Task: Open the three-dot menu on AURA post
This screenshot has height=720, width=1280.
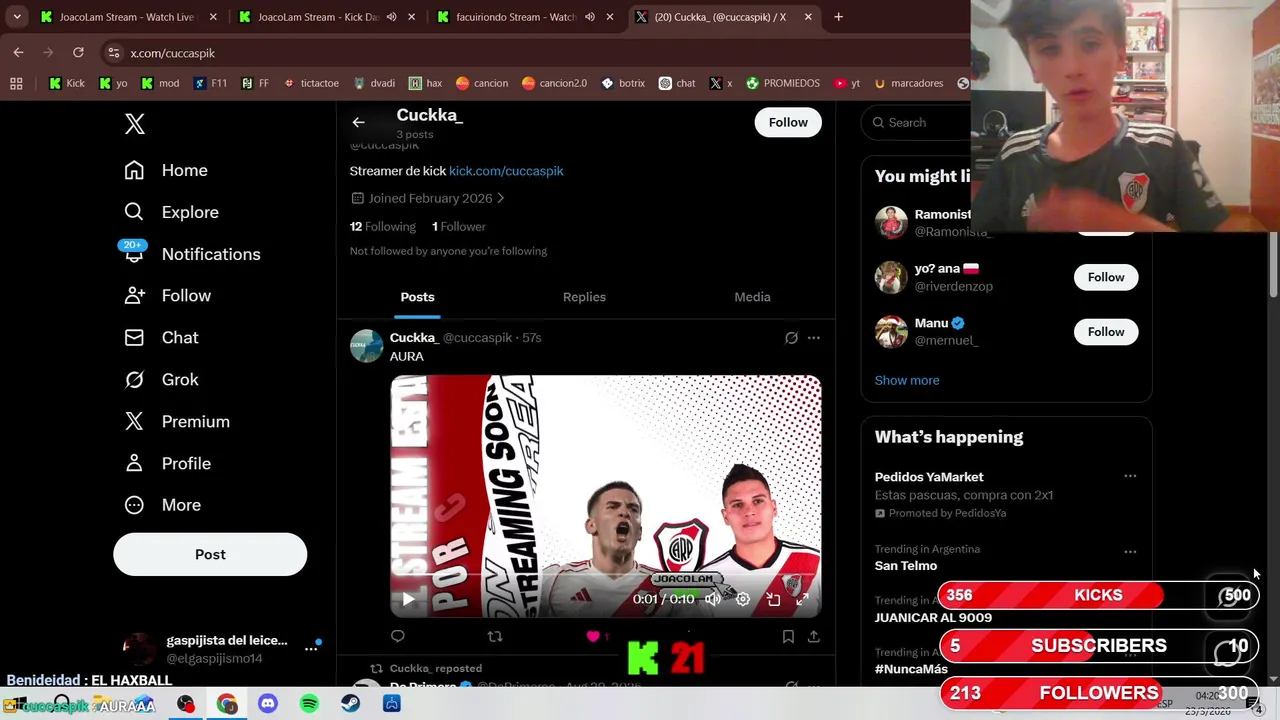Action: point(814,338)
